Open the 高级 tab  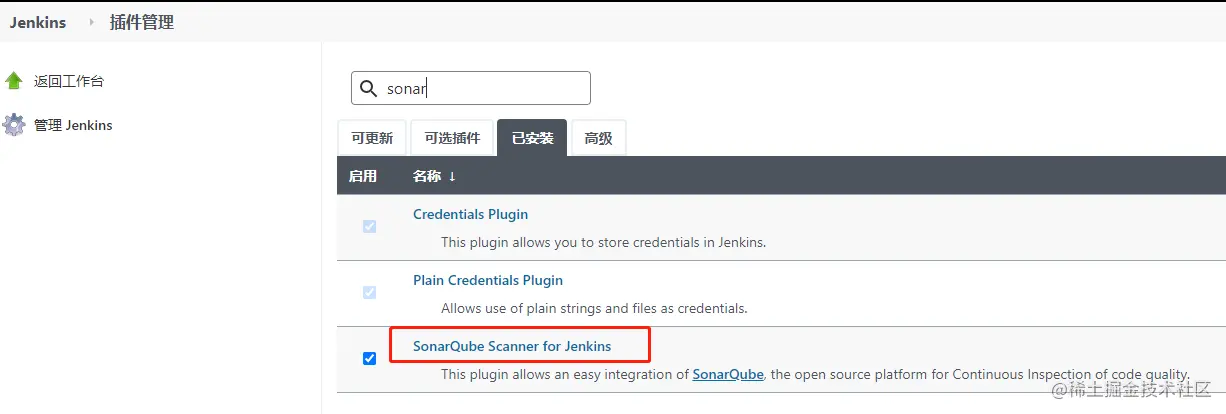pos(598,138)
